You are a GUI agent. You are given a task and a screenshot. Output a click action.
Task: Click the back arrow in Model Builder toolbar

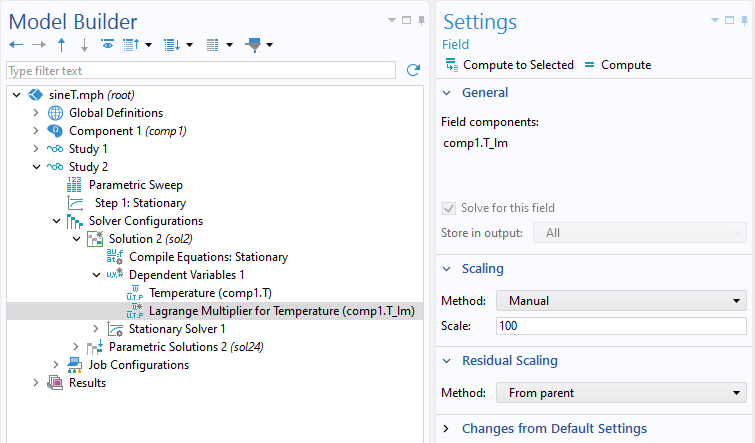coord(16,45)
